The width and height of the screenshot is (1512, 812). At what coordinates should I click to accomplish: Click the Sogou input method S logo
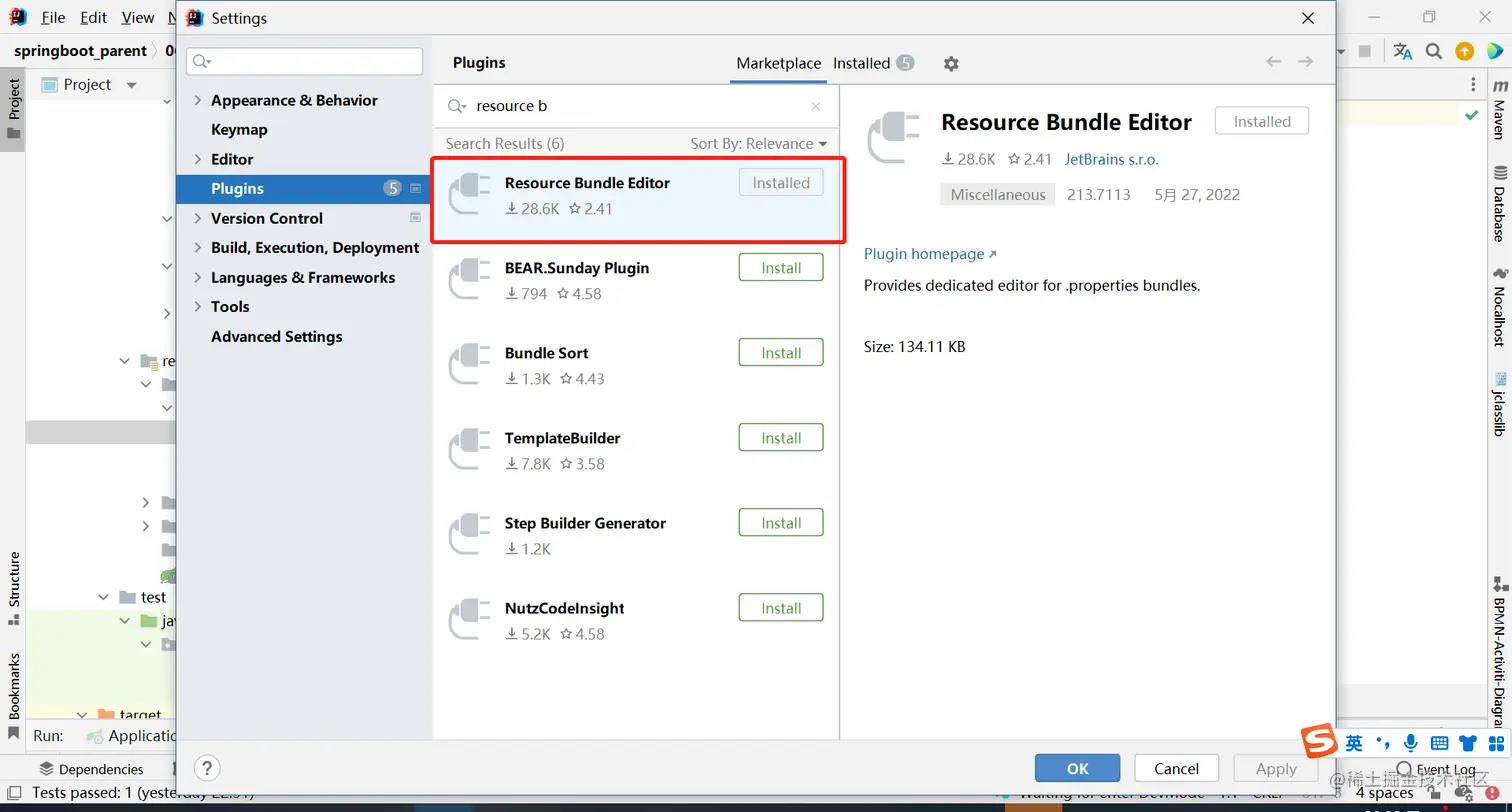(1319, 741)
